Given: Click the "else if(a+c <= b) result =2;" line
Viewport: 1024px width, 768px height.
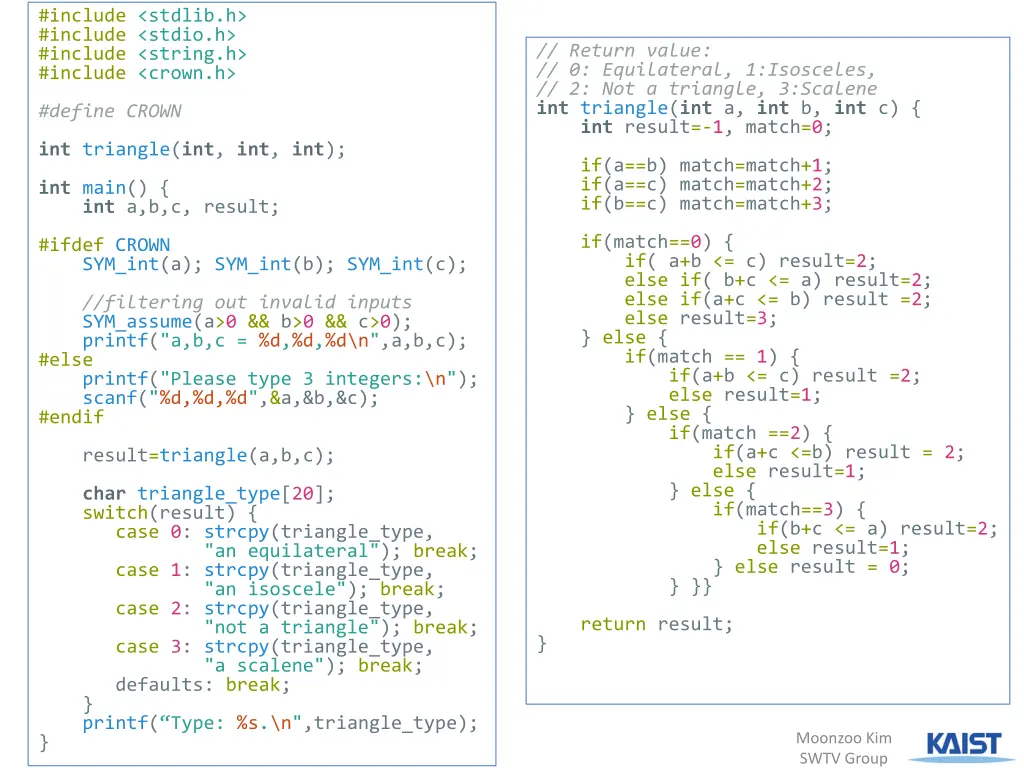Looking at the screenshot, I should [778, 299].
